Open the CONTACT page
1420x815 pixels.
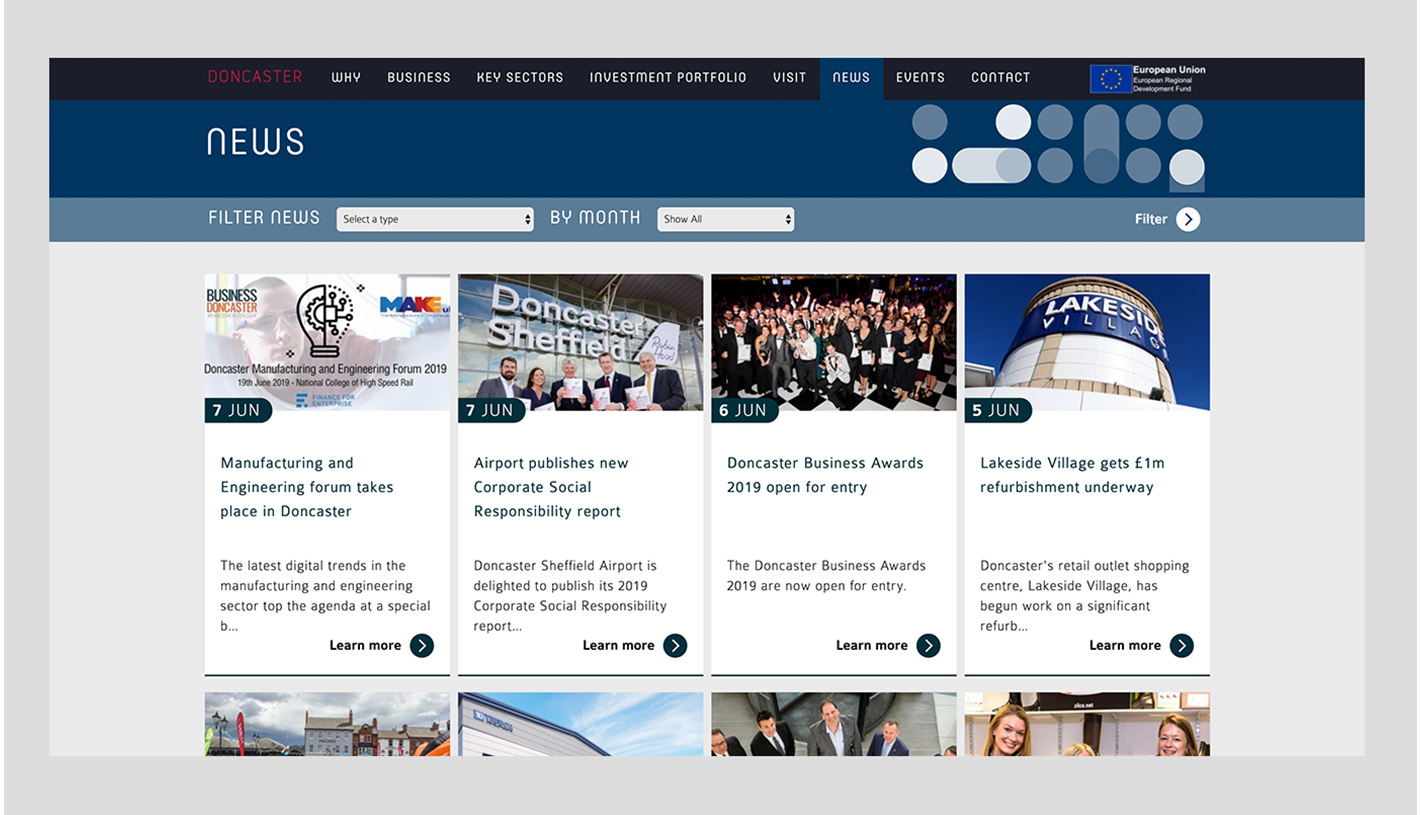(x=1000, y=78)
